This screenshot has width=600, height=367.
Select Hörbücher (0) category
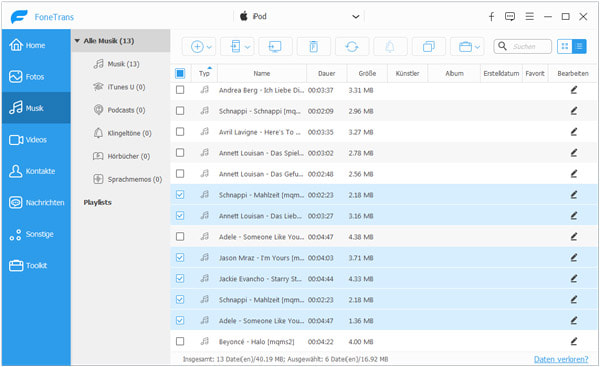coord(122,156)
